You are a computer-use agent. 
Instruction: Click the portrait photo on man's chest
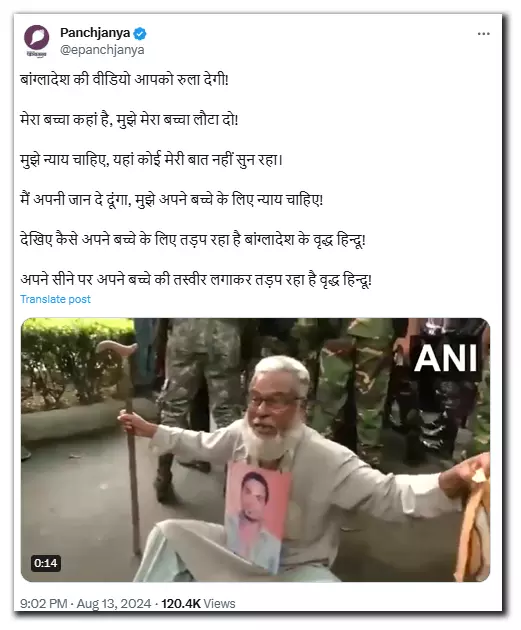[x=257, y=516]
